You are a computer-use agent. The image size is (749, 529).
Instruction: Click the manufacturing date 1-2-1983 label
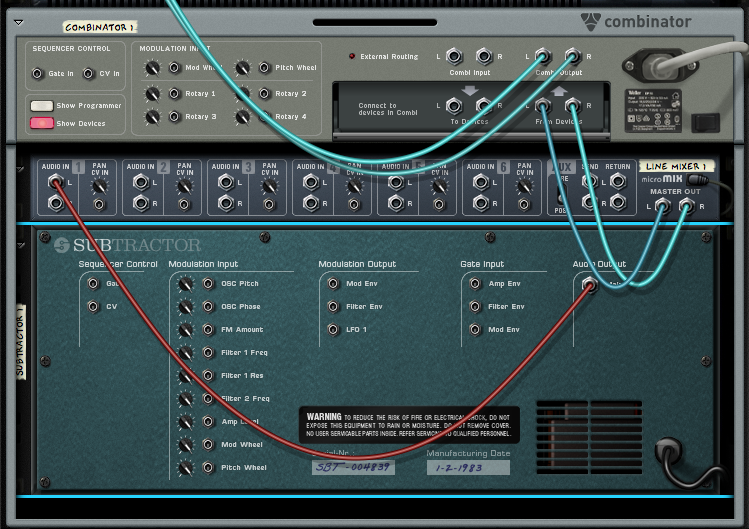468,467
